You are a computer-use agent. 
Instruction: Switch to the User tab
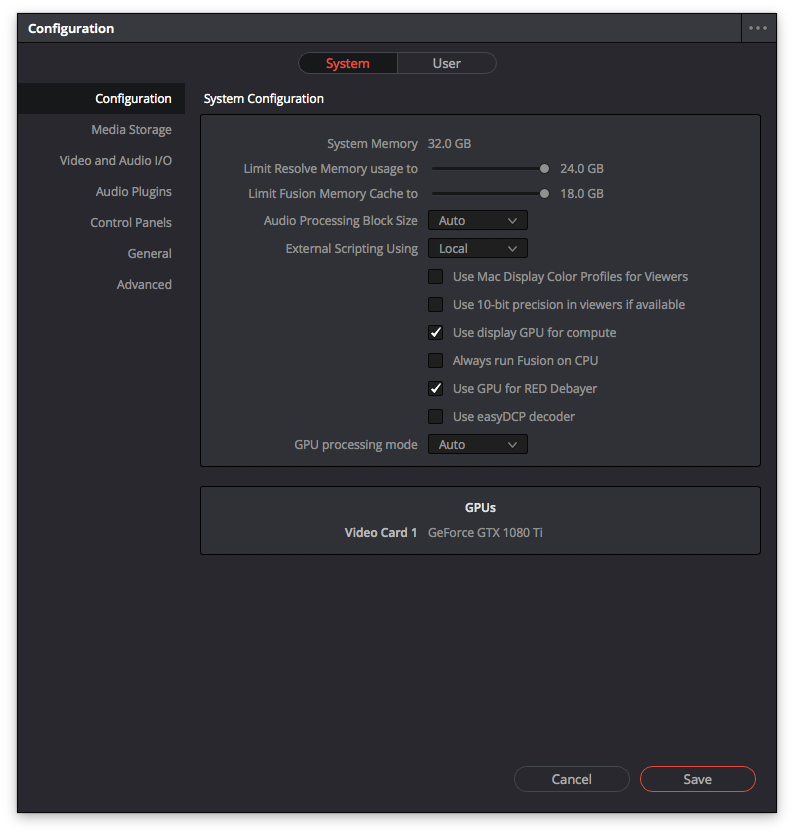[447, 63]
